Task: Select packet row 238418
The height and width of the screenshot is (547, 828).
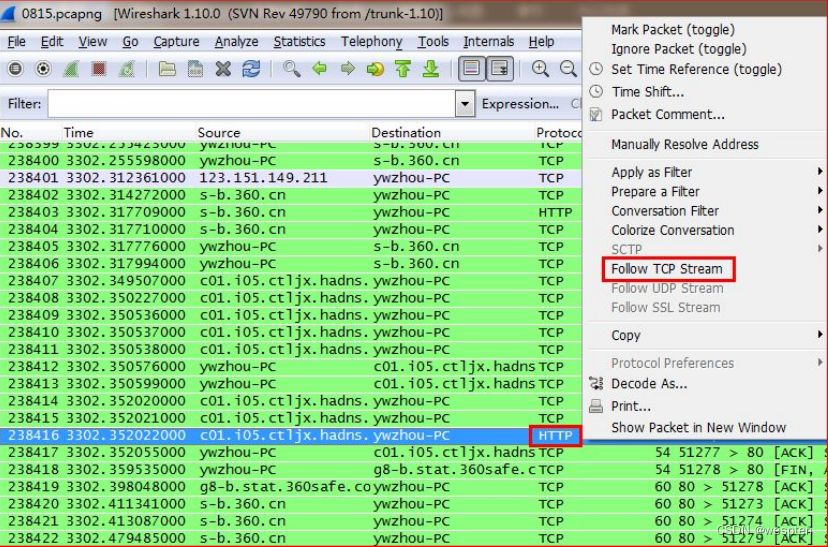Action: (414, 470)
